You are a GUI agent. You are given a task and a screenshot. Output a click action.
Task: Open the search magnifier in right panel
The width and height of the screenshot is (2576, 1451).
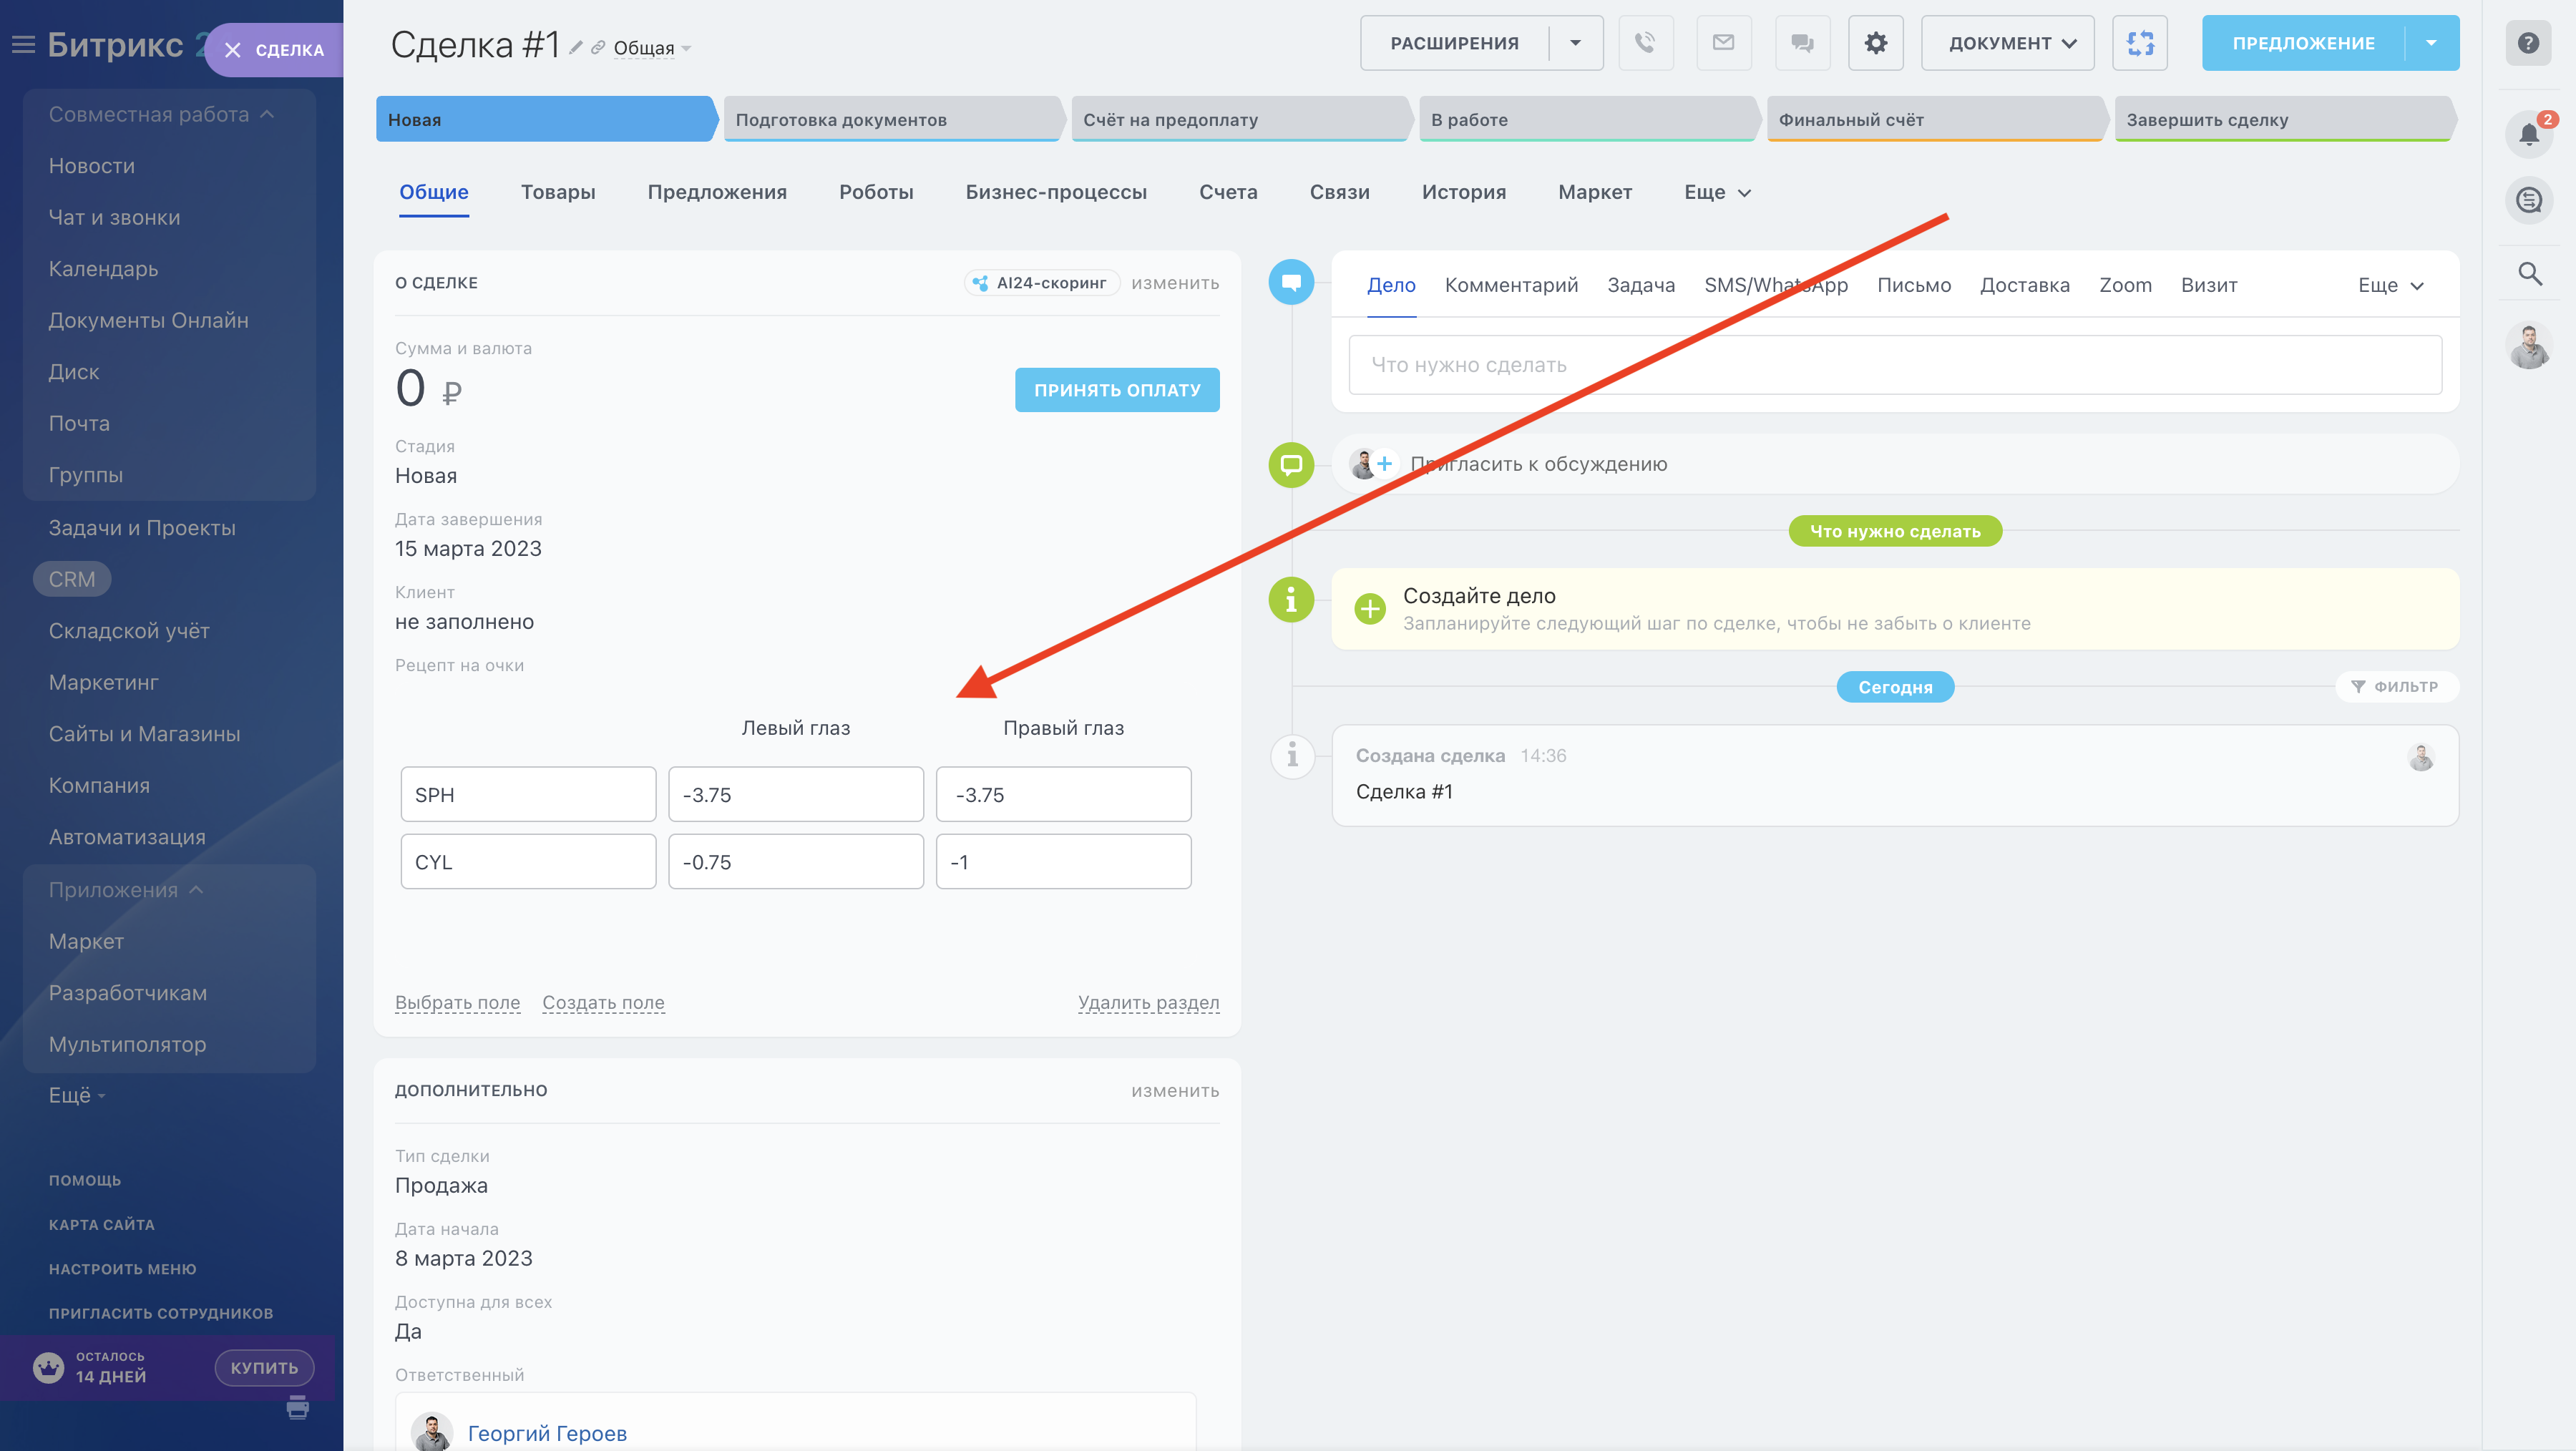[2529, 273]
